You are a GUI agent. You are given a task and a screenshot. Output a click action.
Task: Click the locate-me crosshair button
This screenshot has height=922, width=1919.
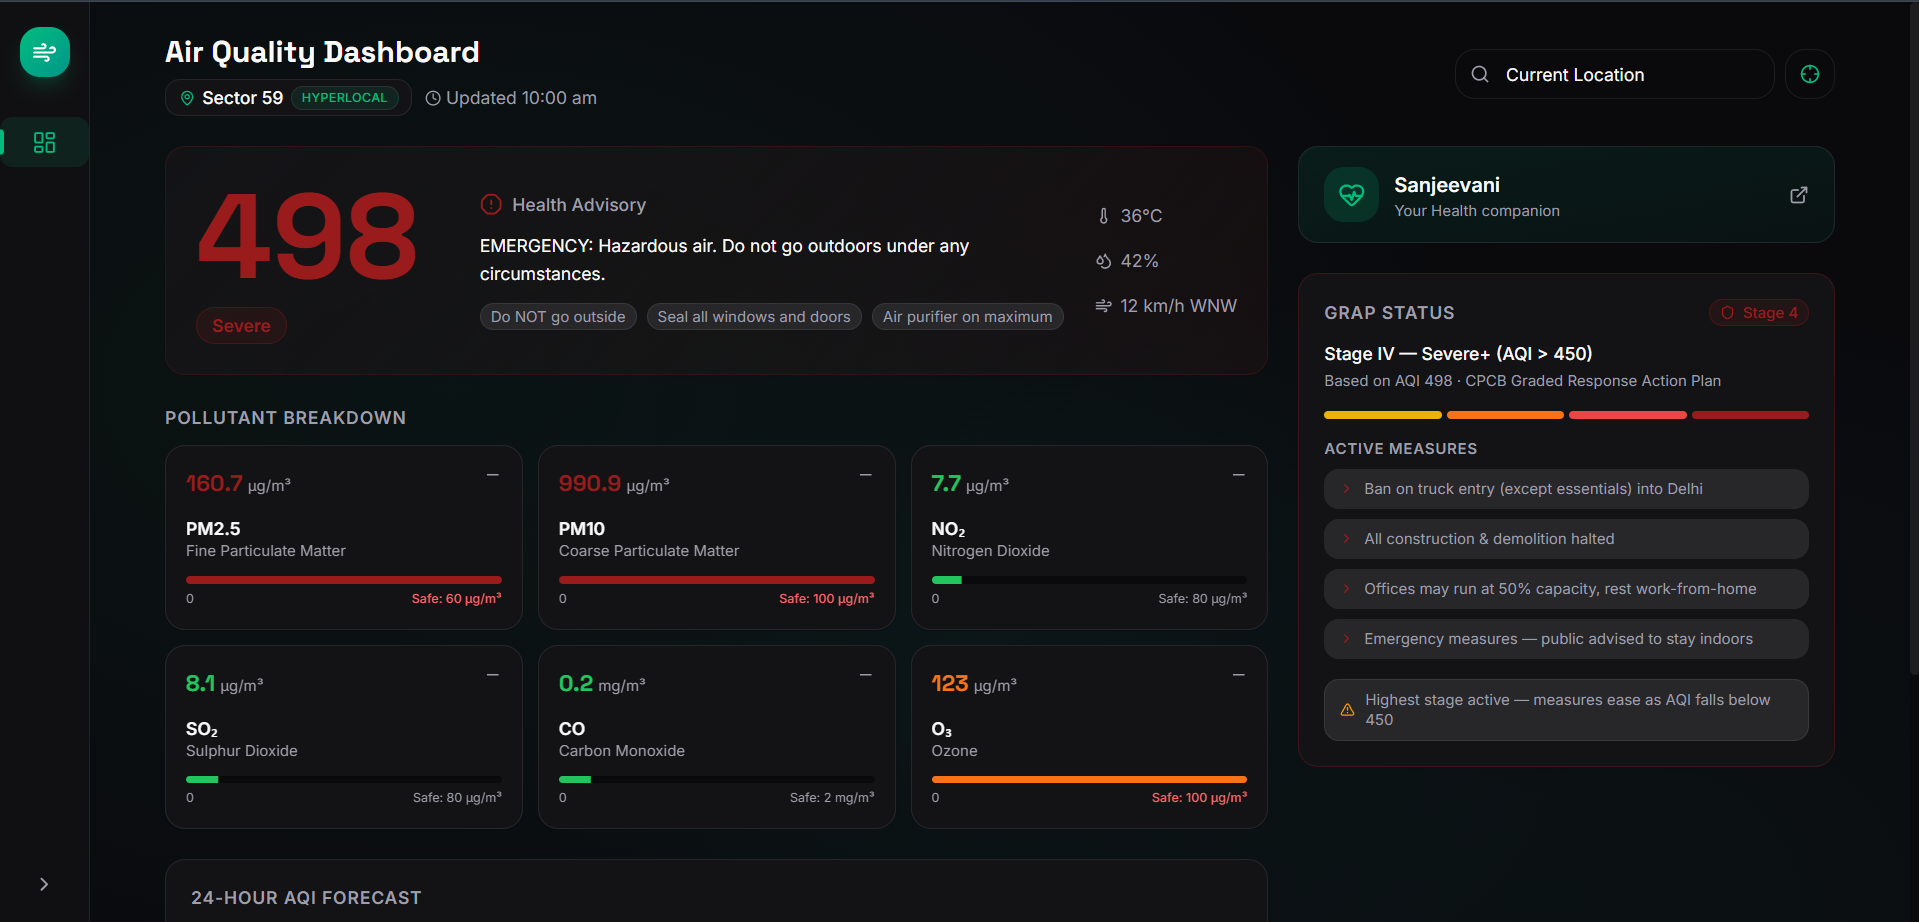coord(1809,74)
